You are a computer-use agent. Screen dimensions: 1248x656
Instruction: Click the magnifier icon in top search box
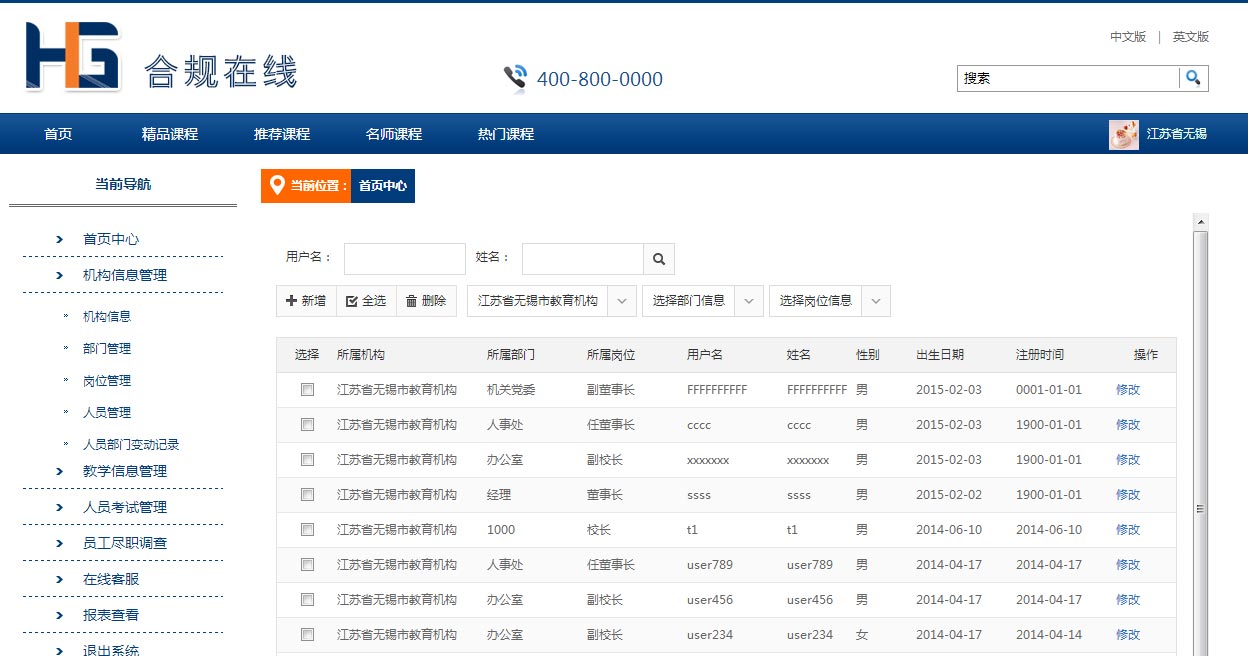point(1193,78)
